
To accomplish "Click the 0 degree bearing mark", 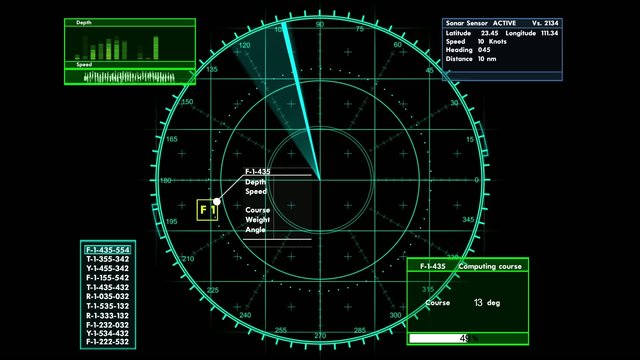I will click(x=476, y=180).
